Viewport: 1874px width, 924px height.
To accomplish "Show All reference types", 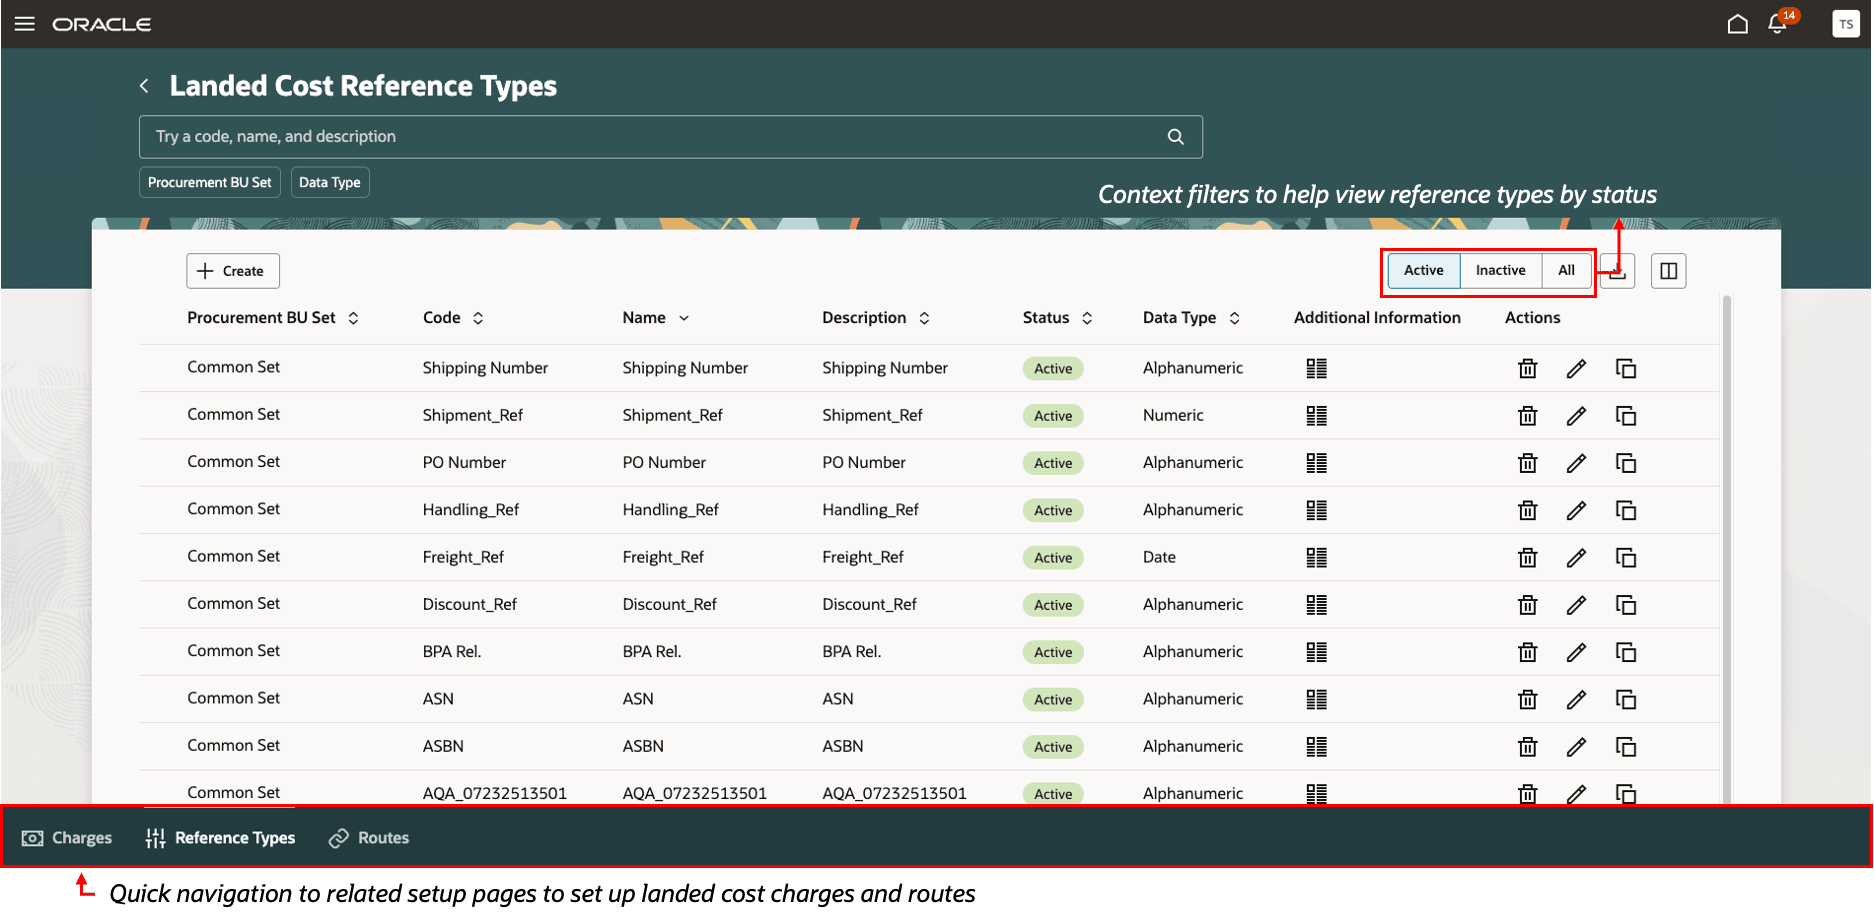I will [x=1566, y=271].
